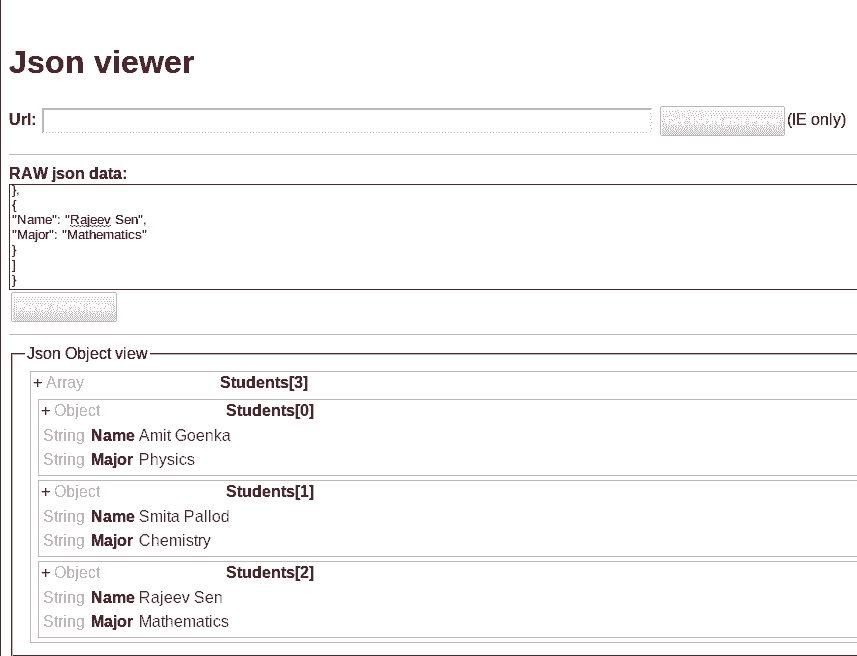Click the Json viewer heading
The image size is (857, 656).
102,62
